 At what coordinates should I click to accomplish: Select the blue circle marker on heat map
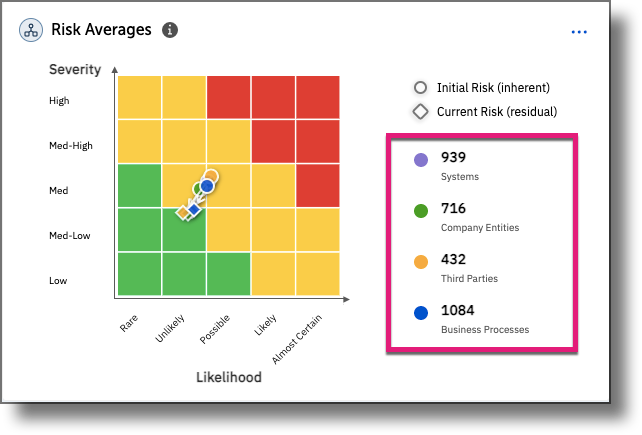(x=207, y=186)
